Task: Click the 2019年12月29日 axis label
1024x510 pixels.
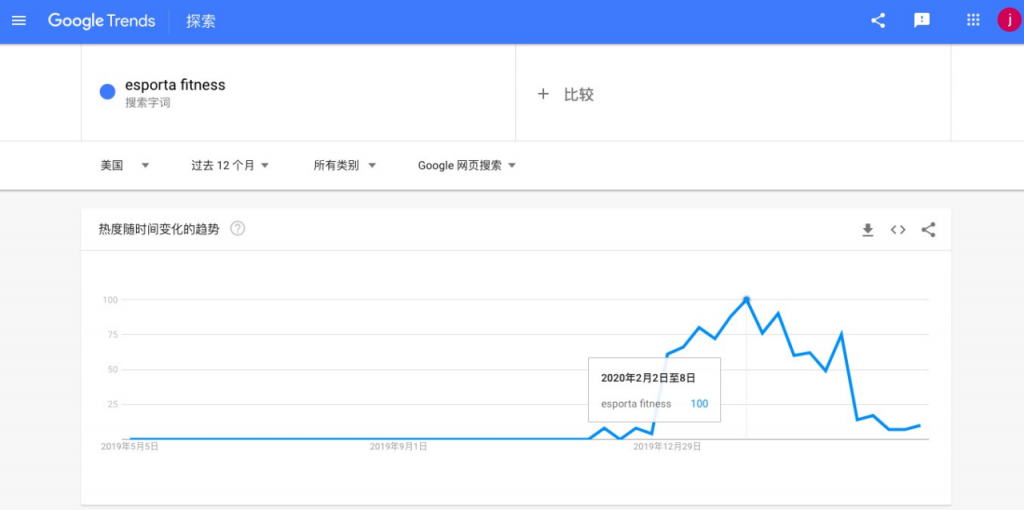Action: pos(667,447)
